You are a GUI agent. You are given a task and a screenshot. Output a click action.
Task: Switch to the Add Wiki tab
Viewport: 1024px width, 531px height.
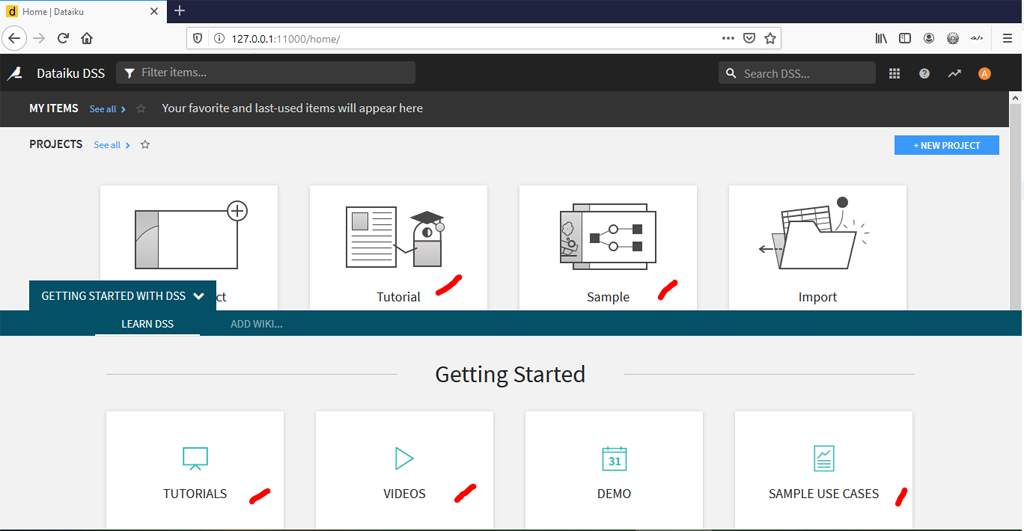coord(256,324)
